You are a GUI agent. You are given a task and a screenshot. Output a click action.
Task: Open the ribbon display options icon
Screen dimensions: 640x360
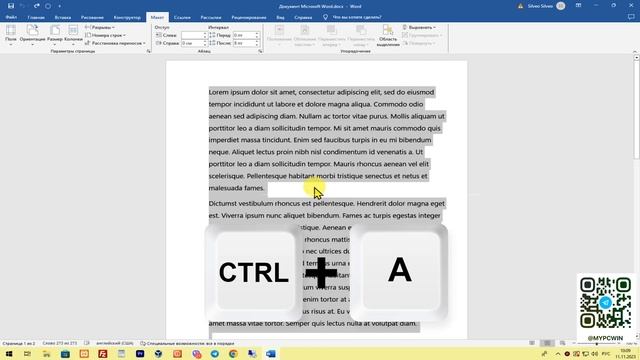click(578, 6)
